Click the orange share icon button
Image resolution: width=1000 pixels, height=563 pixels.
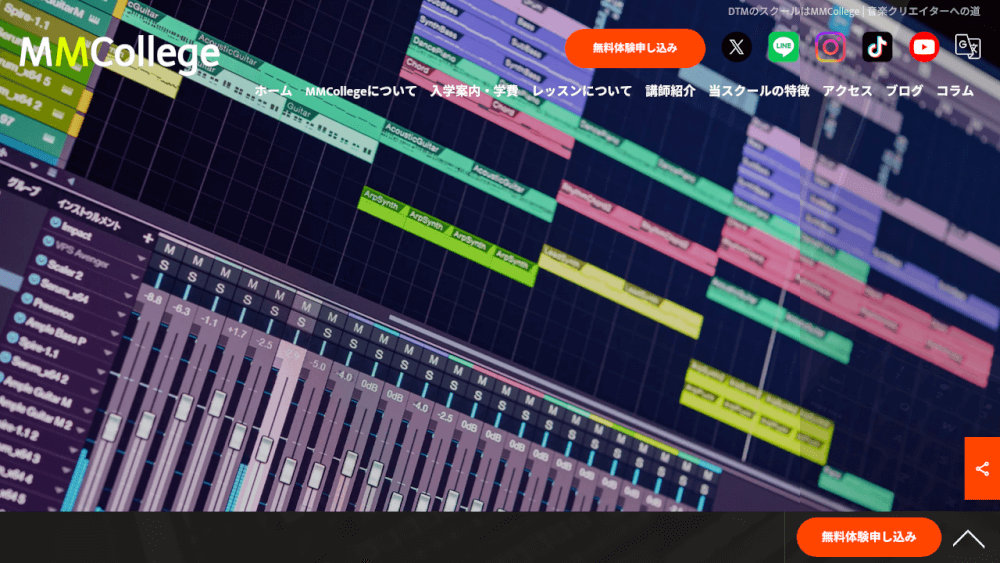pyautogui.click(x=982, y=469)
